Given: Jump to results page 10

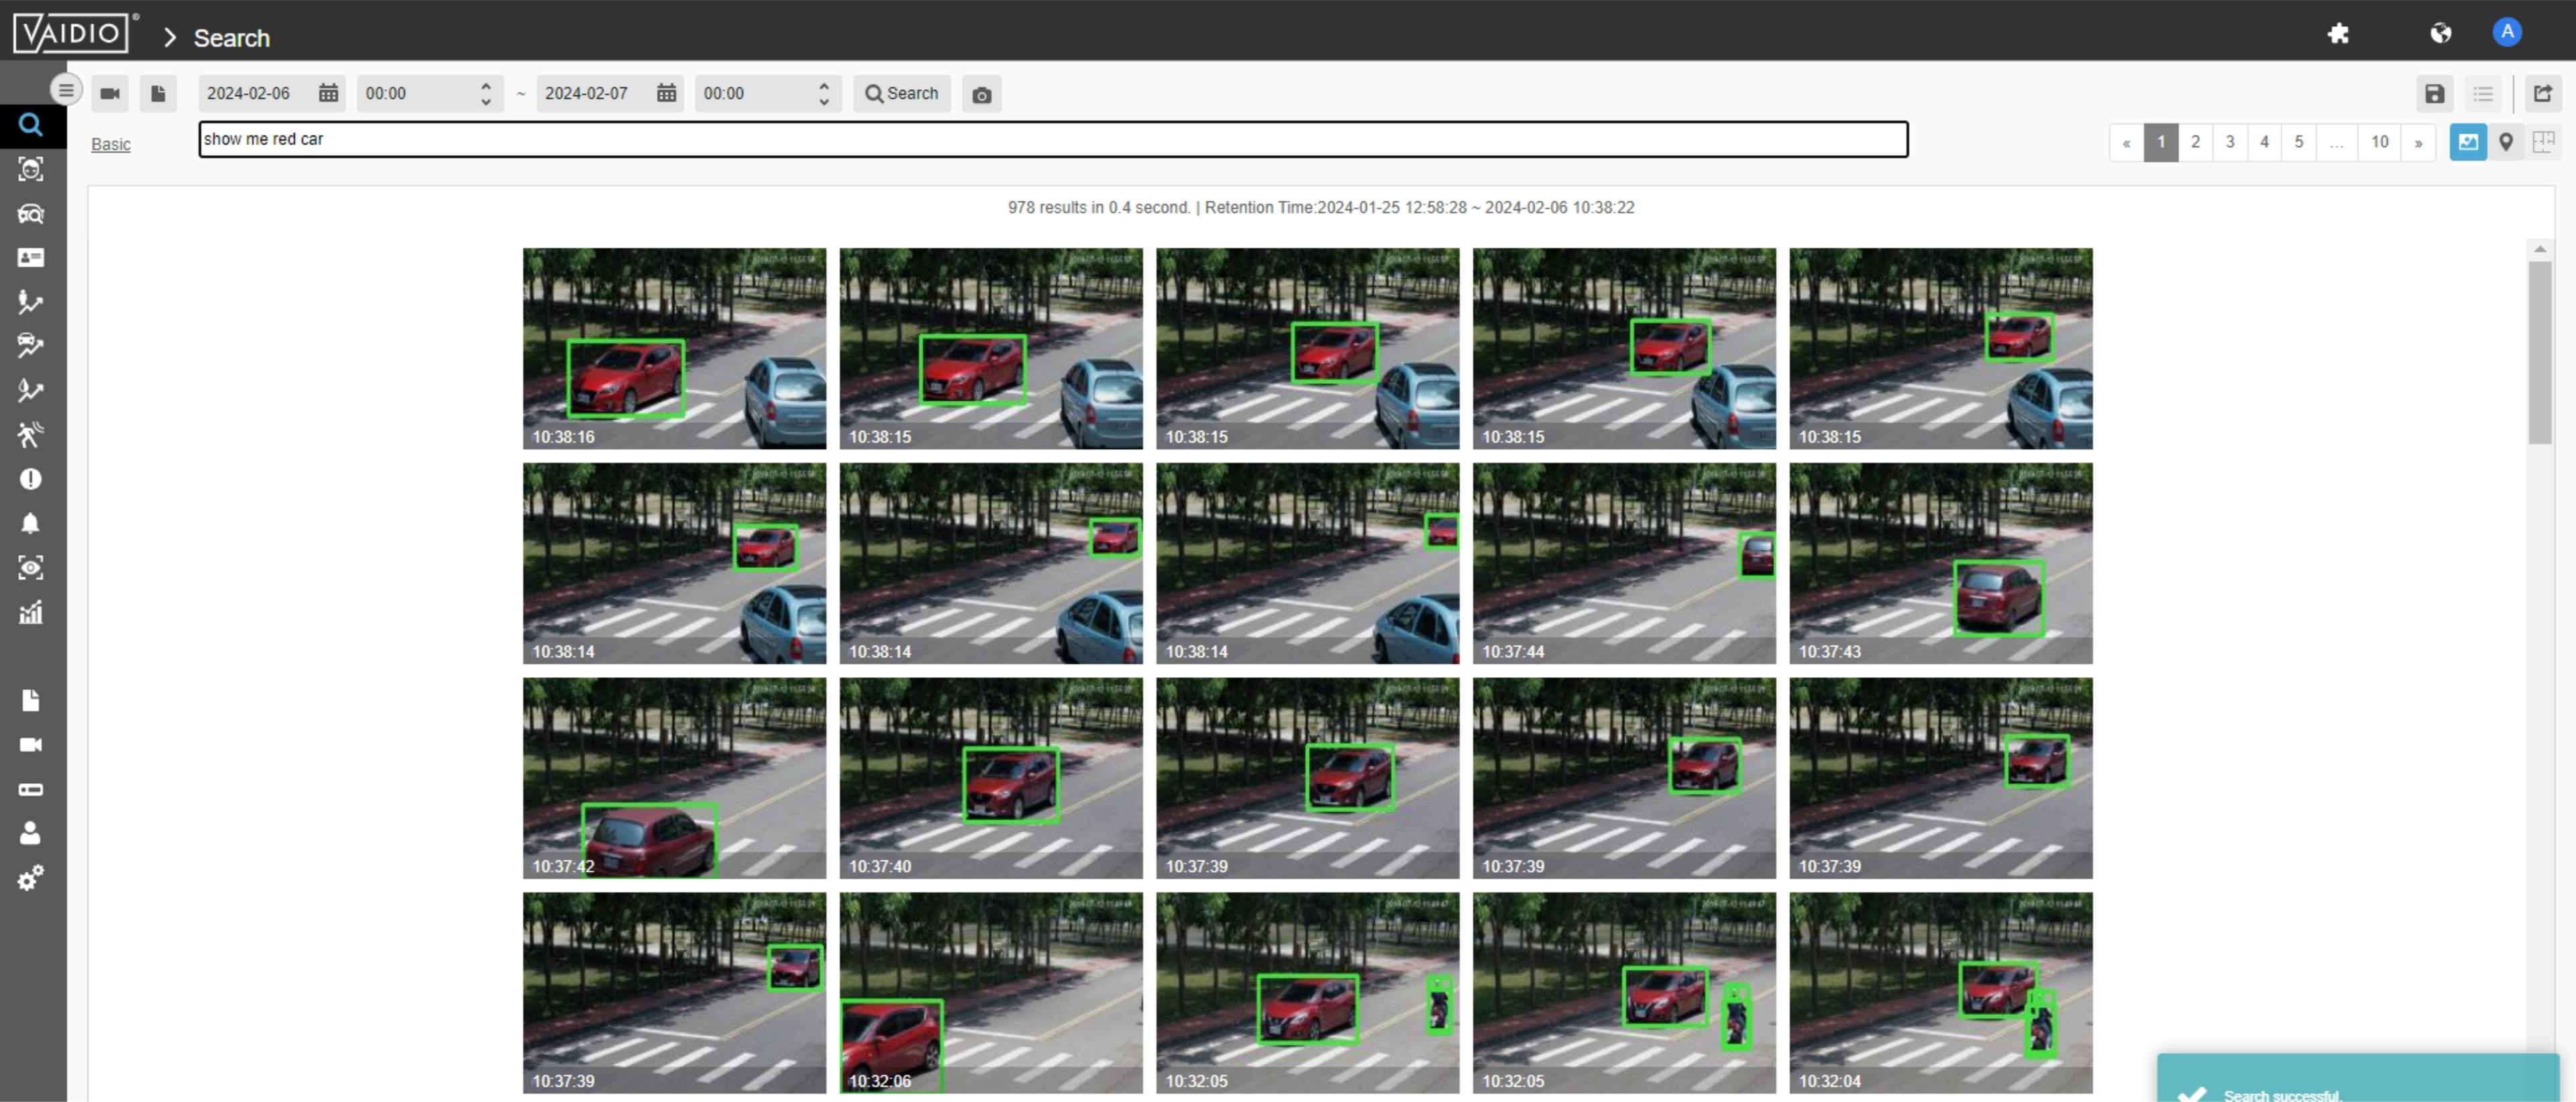Looking at the screenshot, I should click(x=2379, y=142).
